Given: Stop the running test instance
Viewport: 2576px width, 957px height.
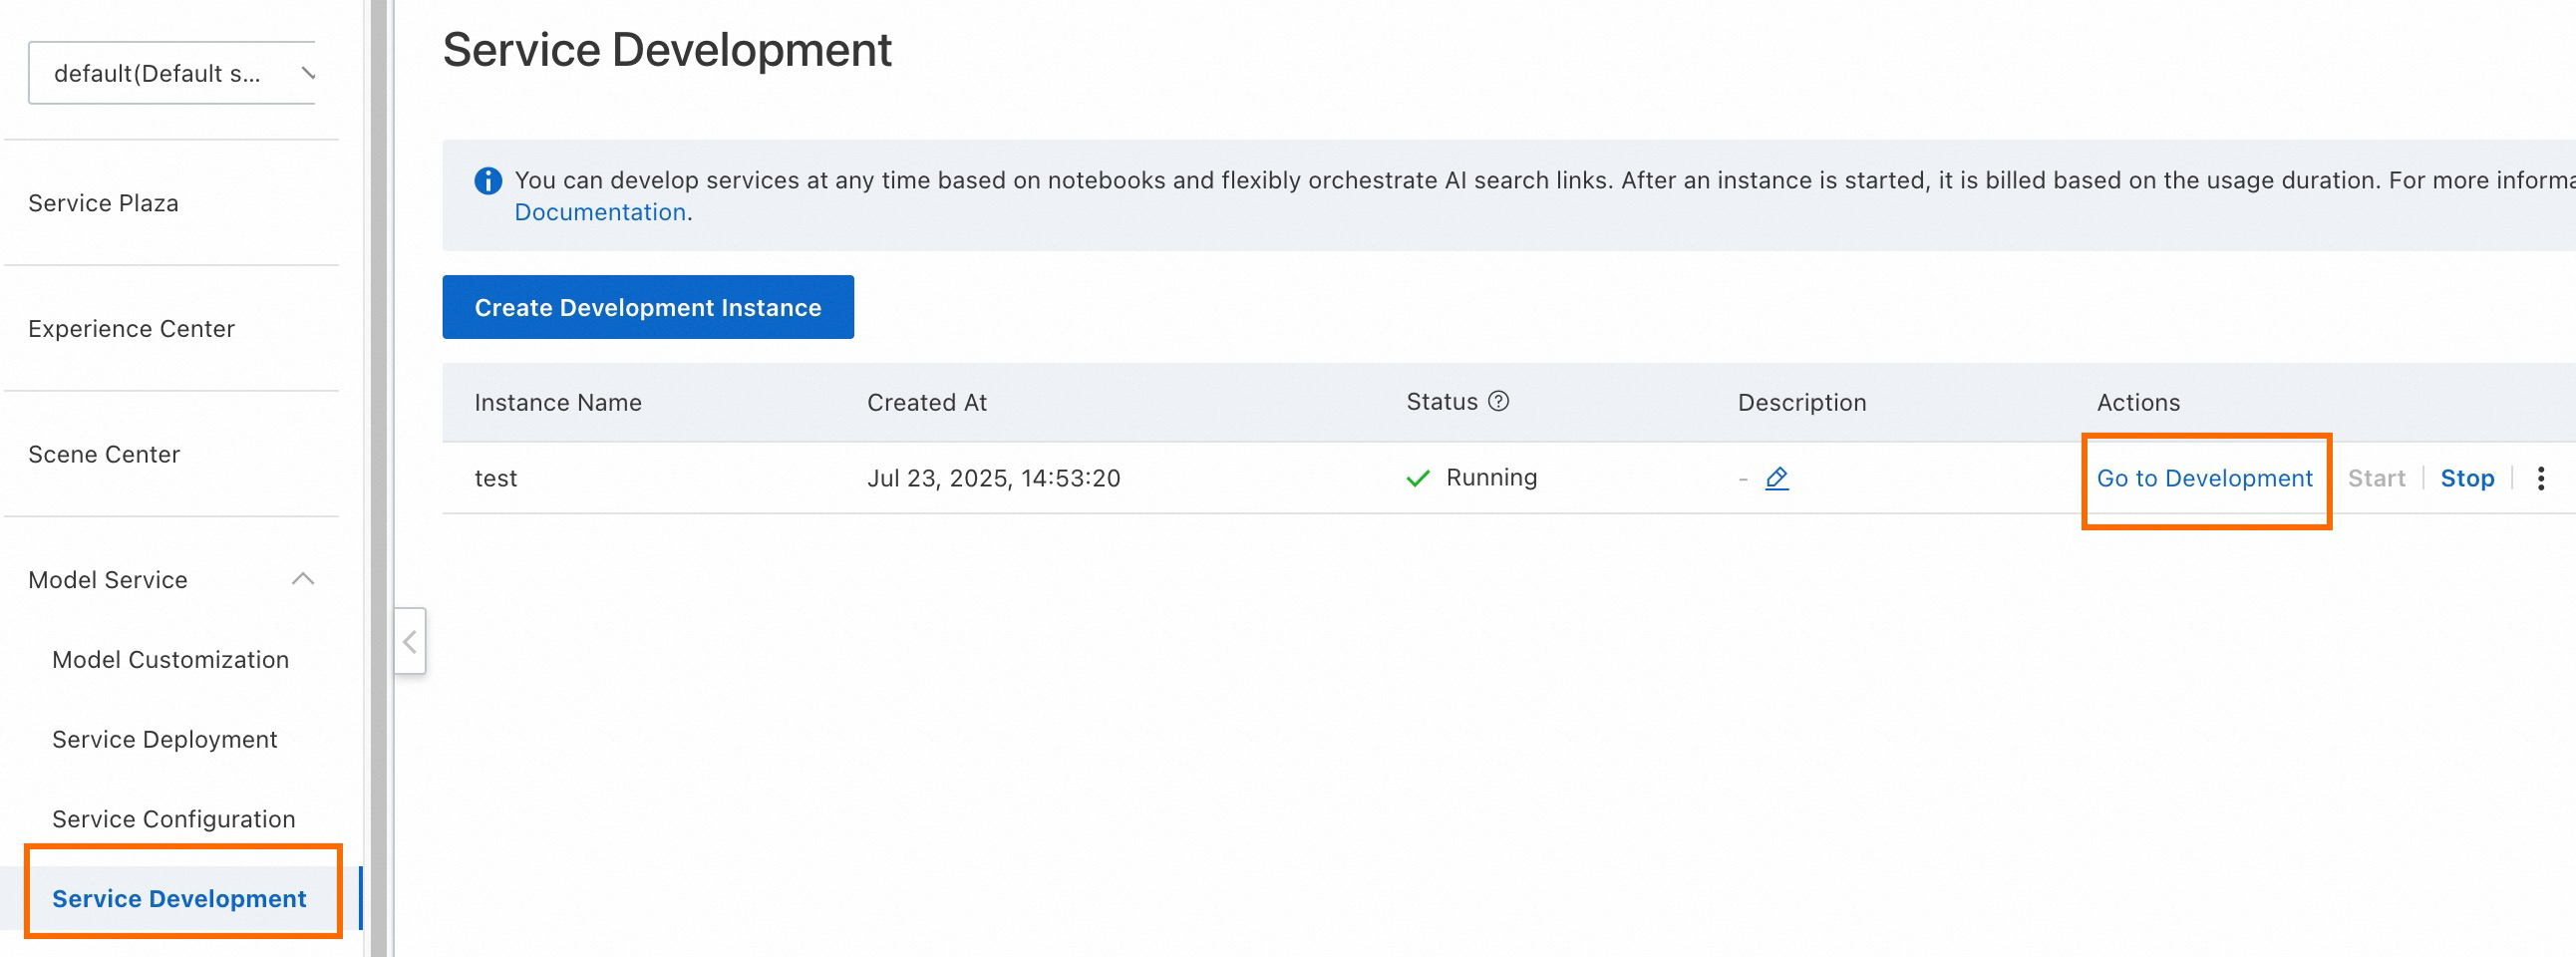Looking at the screenshot, I should 2466,478.
